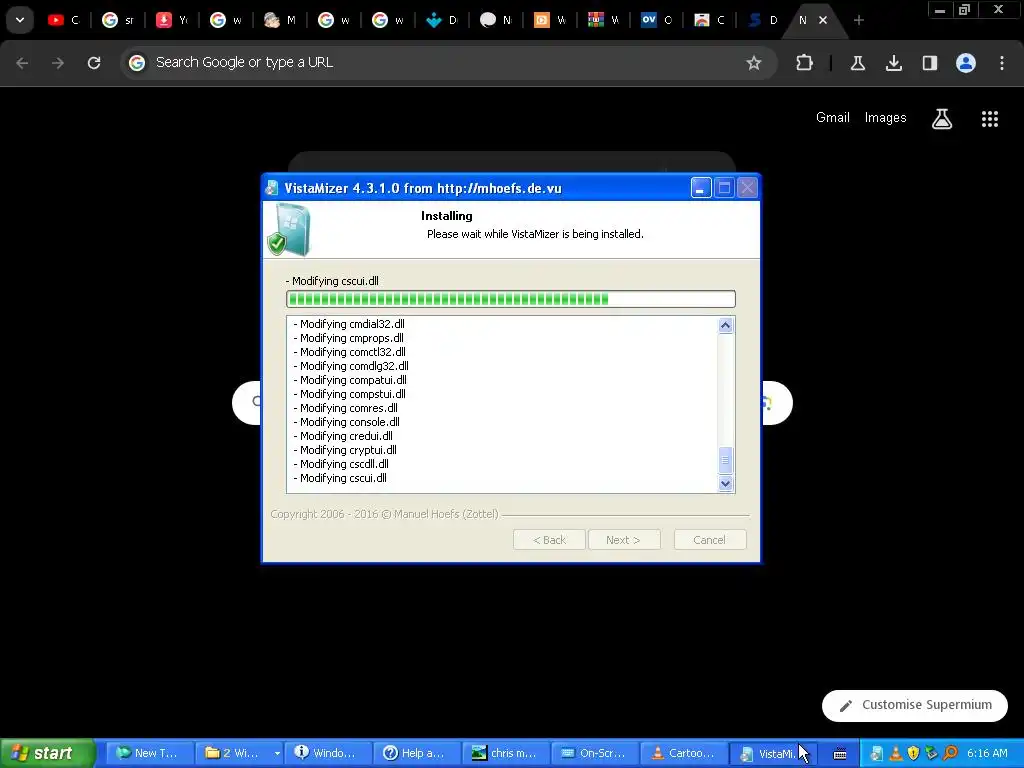1024x768 pixels.
Task: Click the 6:16 AM system clock
Action: pos(987,754)
